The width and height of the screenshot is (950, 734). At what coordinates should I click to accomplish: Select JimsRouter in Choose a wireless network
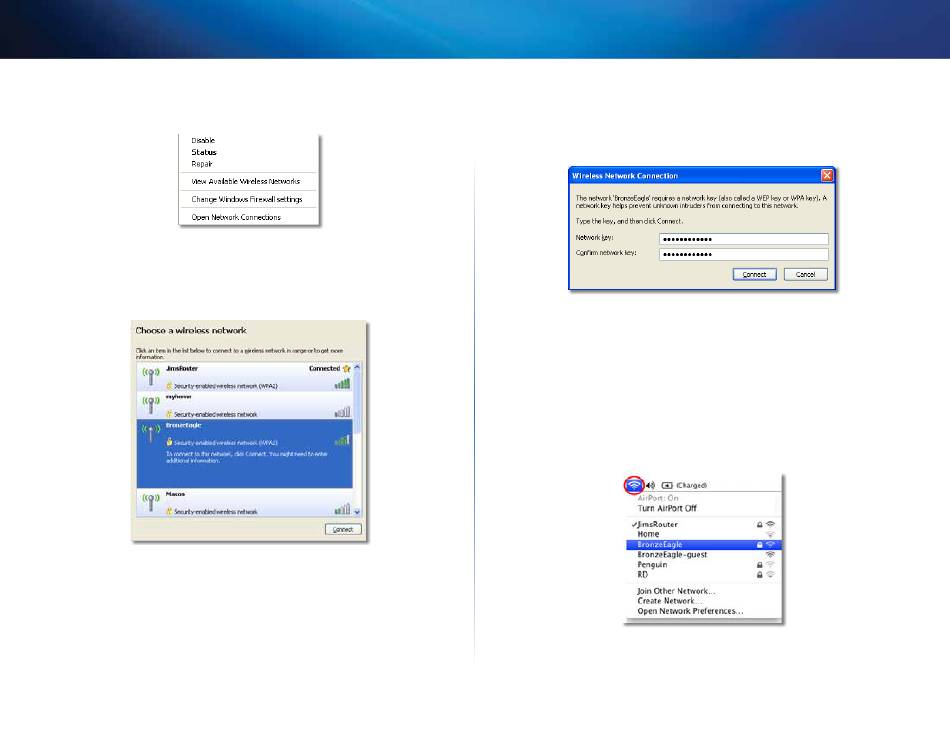(244, 376)
